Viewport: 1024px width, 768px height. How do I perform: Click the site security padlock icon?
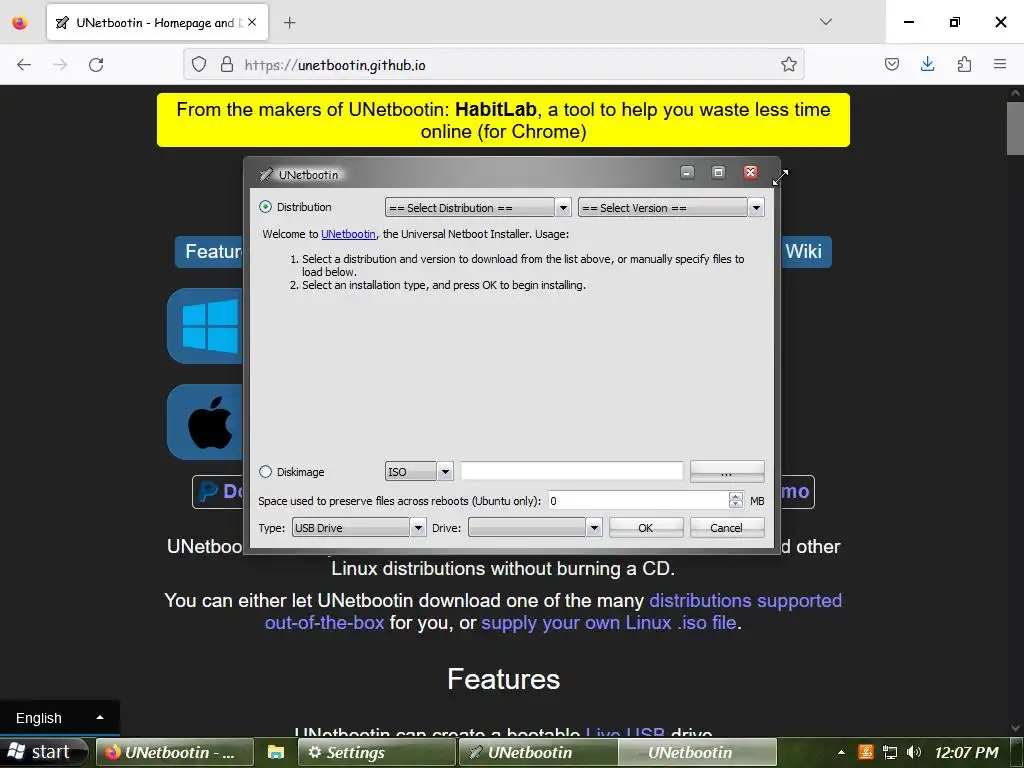tap(227, 65)
